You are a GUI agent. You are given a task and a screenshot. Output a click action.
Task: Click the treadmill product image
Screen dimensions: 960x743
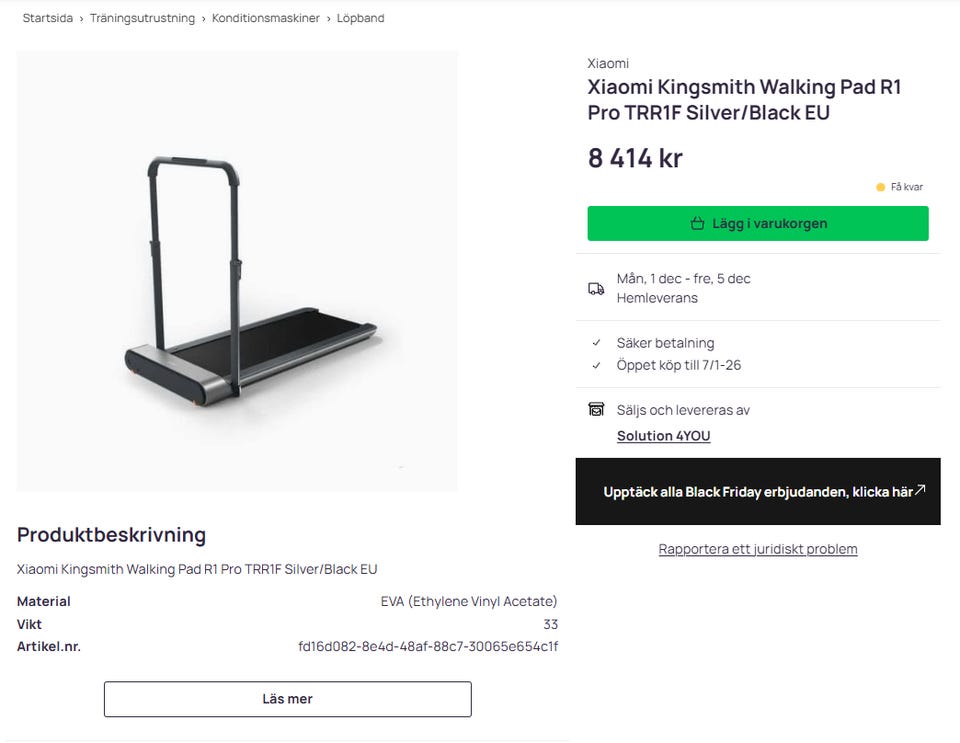coord(237,270)
